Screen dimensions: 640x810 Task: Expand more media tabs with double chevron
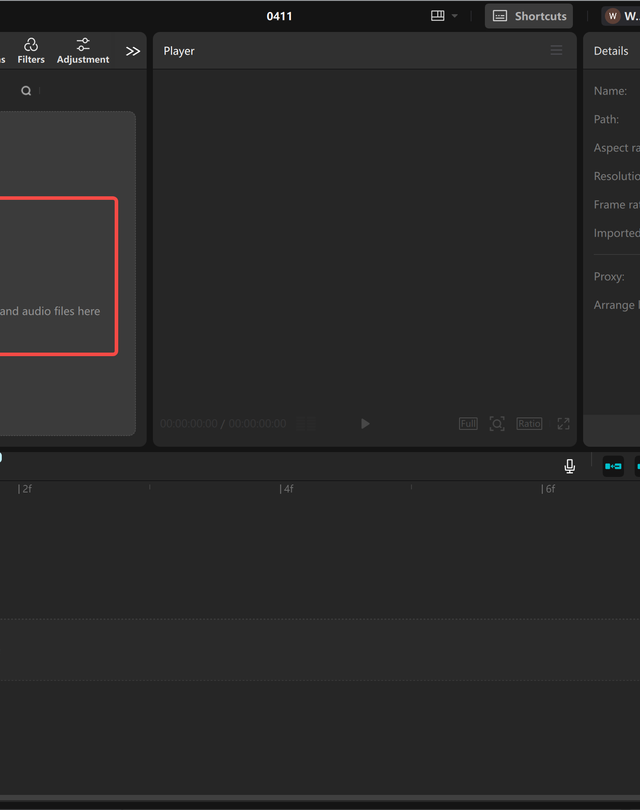click(133, 51)
